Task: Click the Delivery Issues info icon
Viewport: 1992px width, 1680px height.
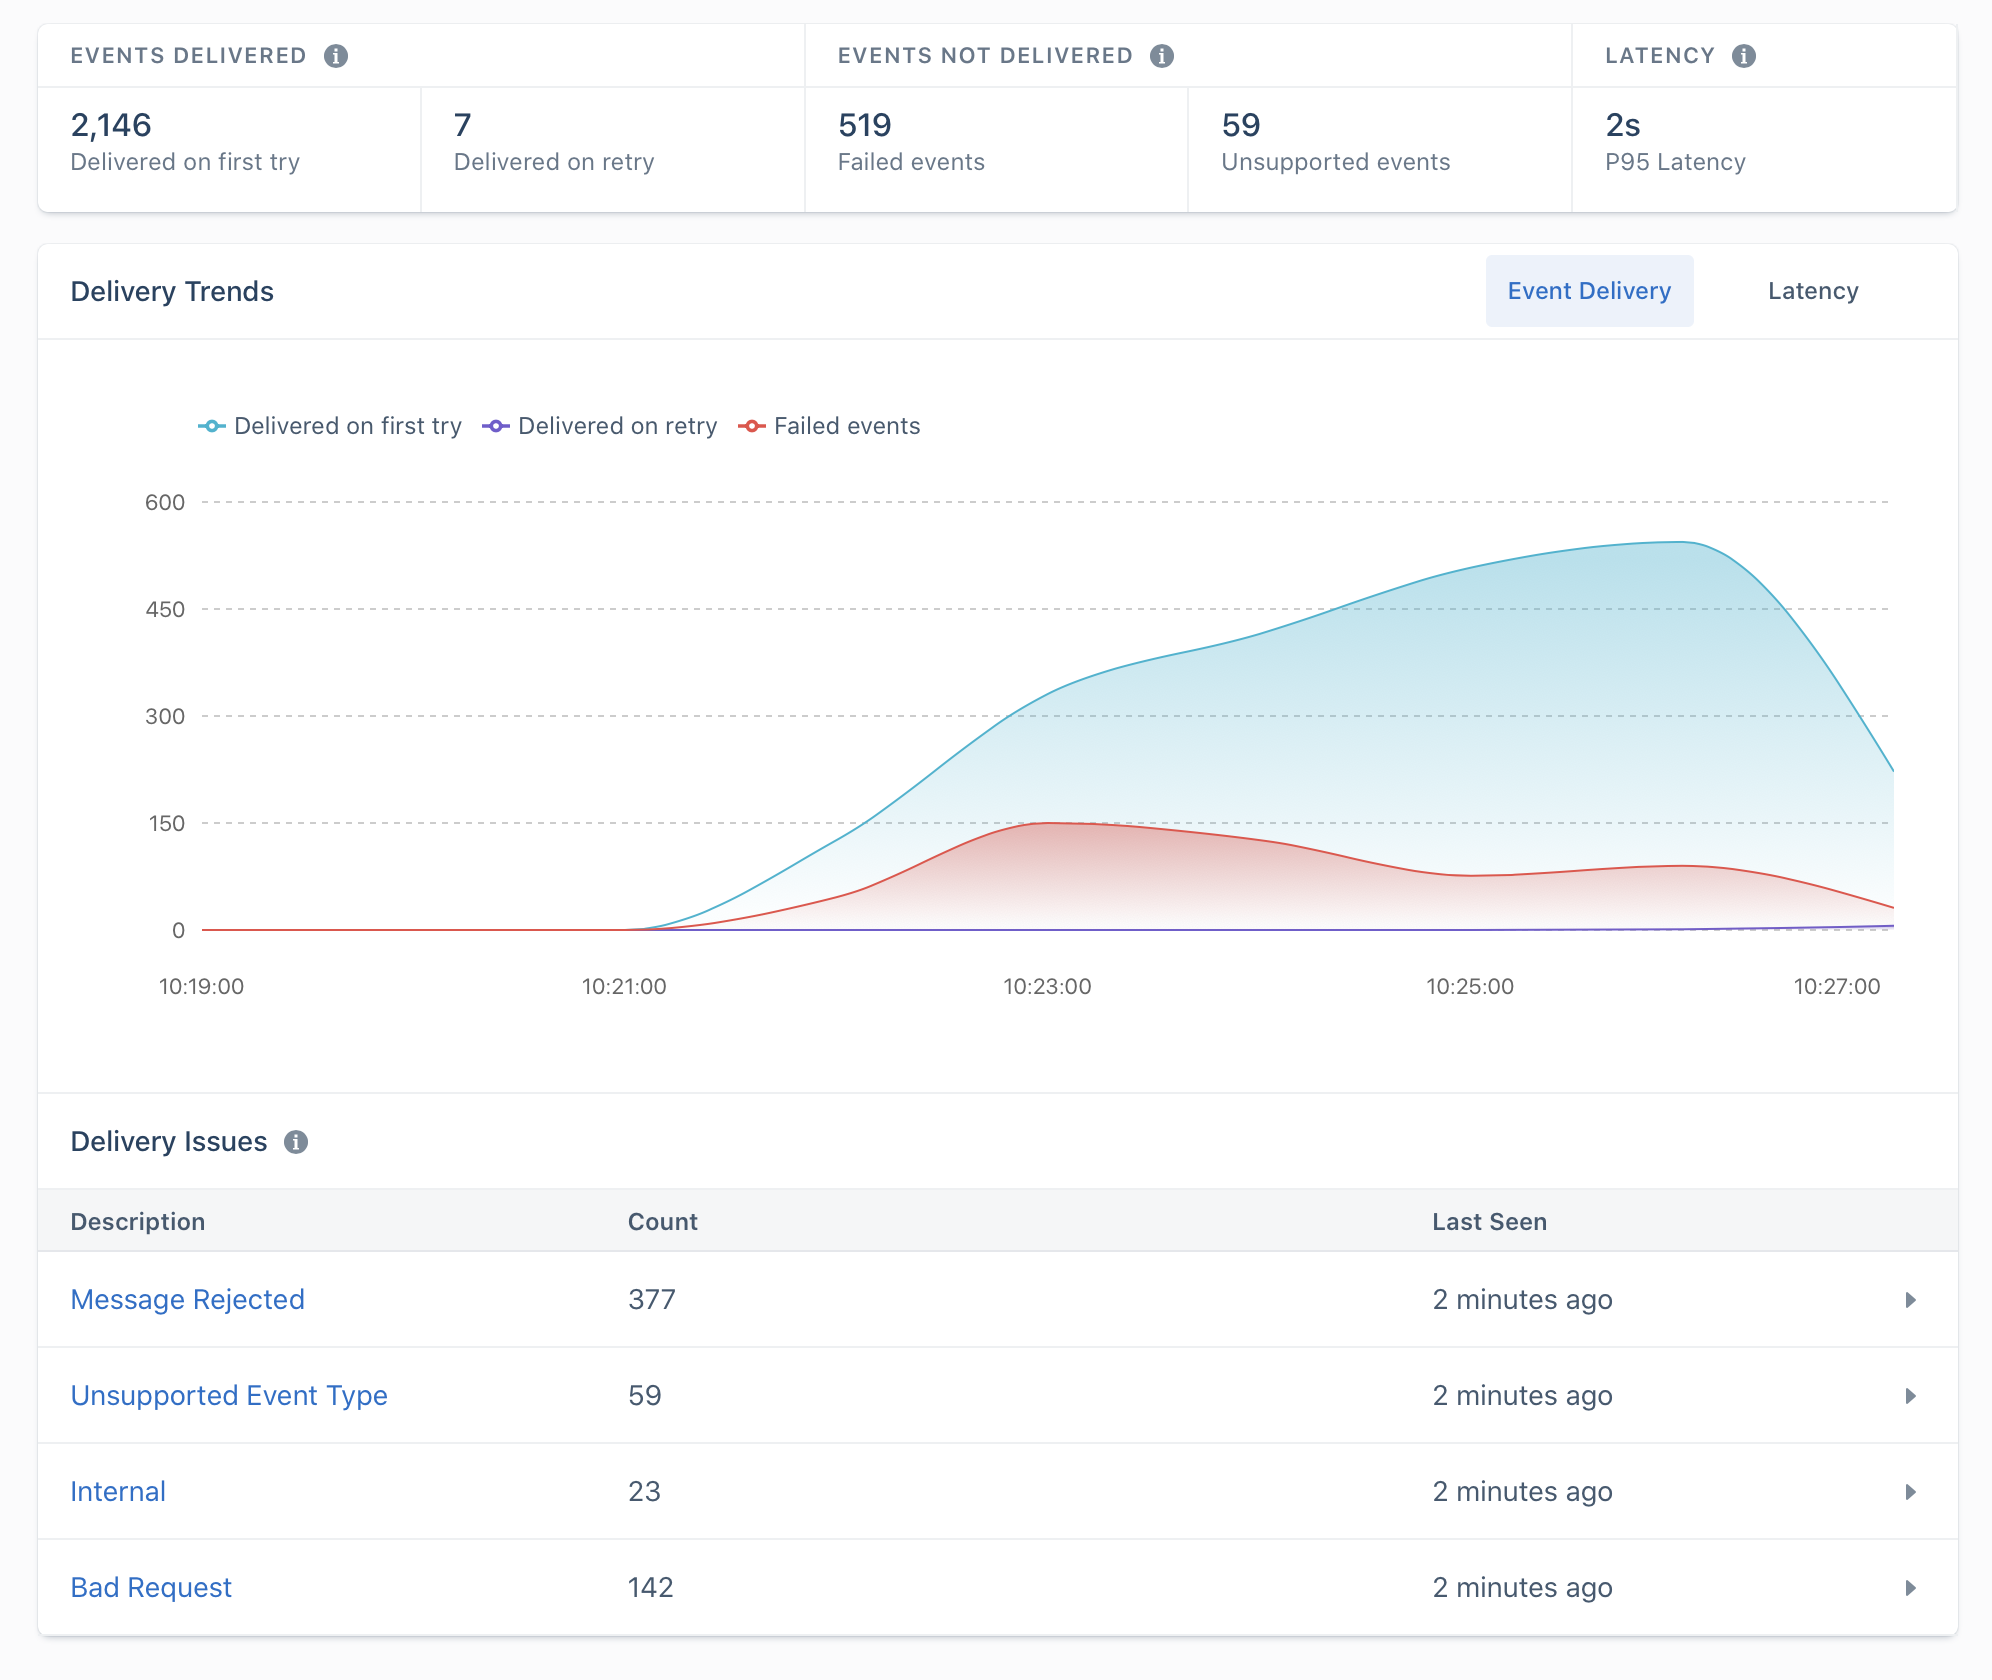Action: pos(297,1141)
